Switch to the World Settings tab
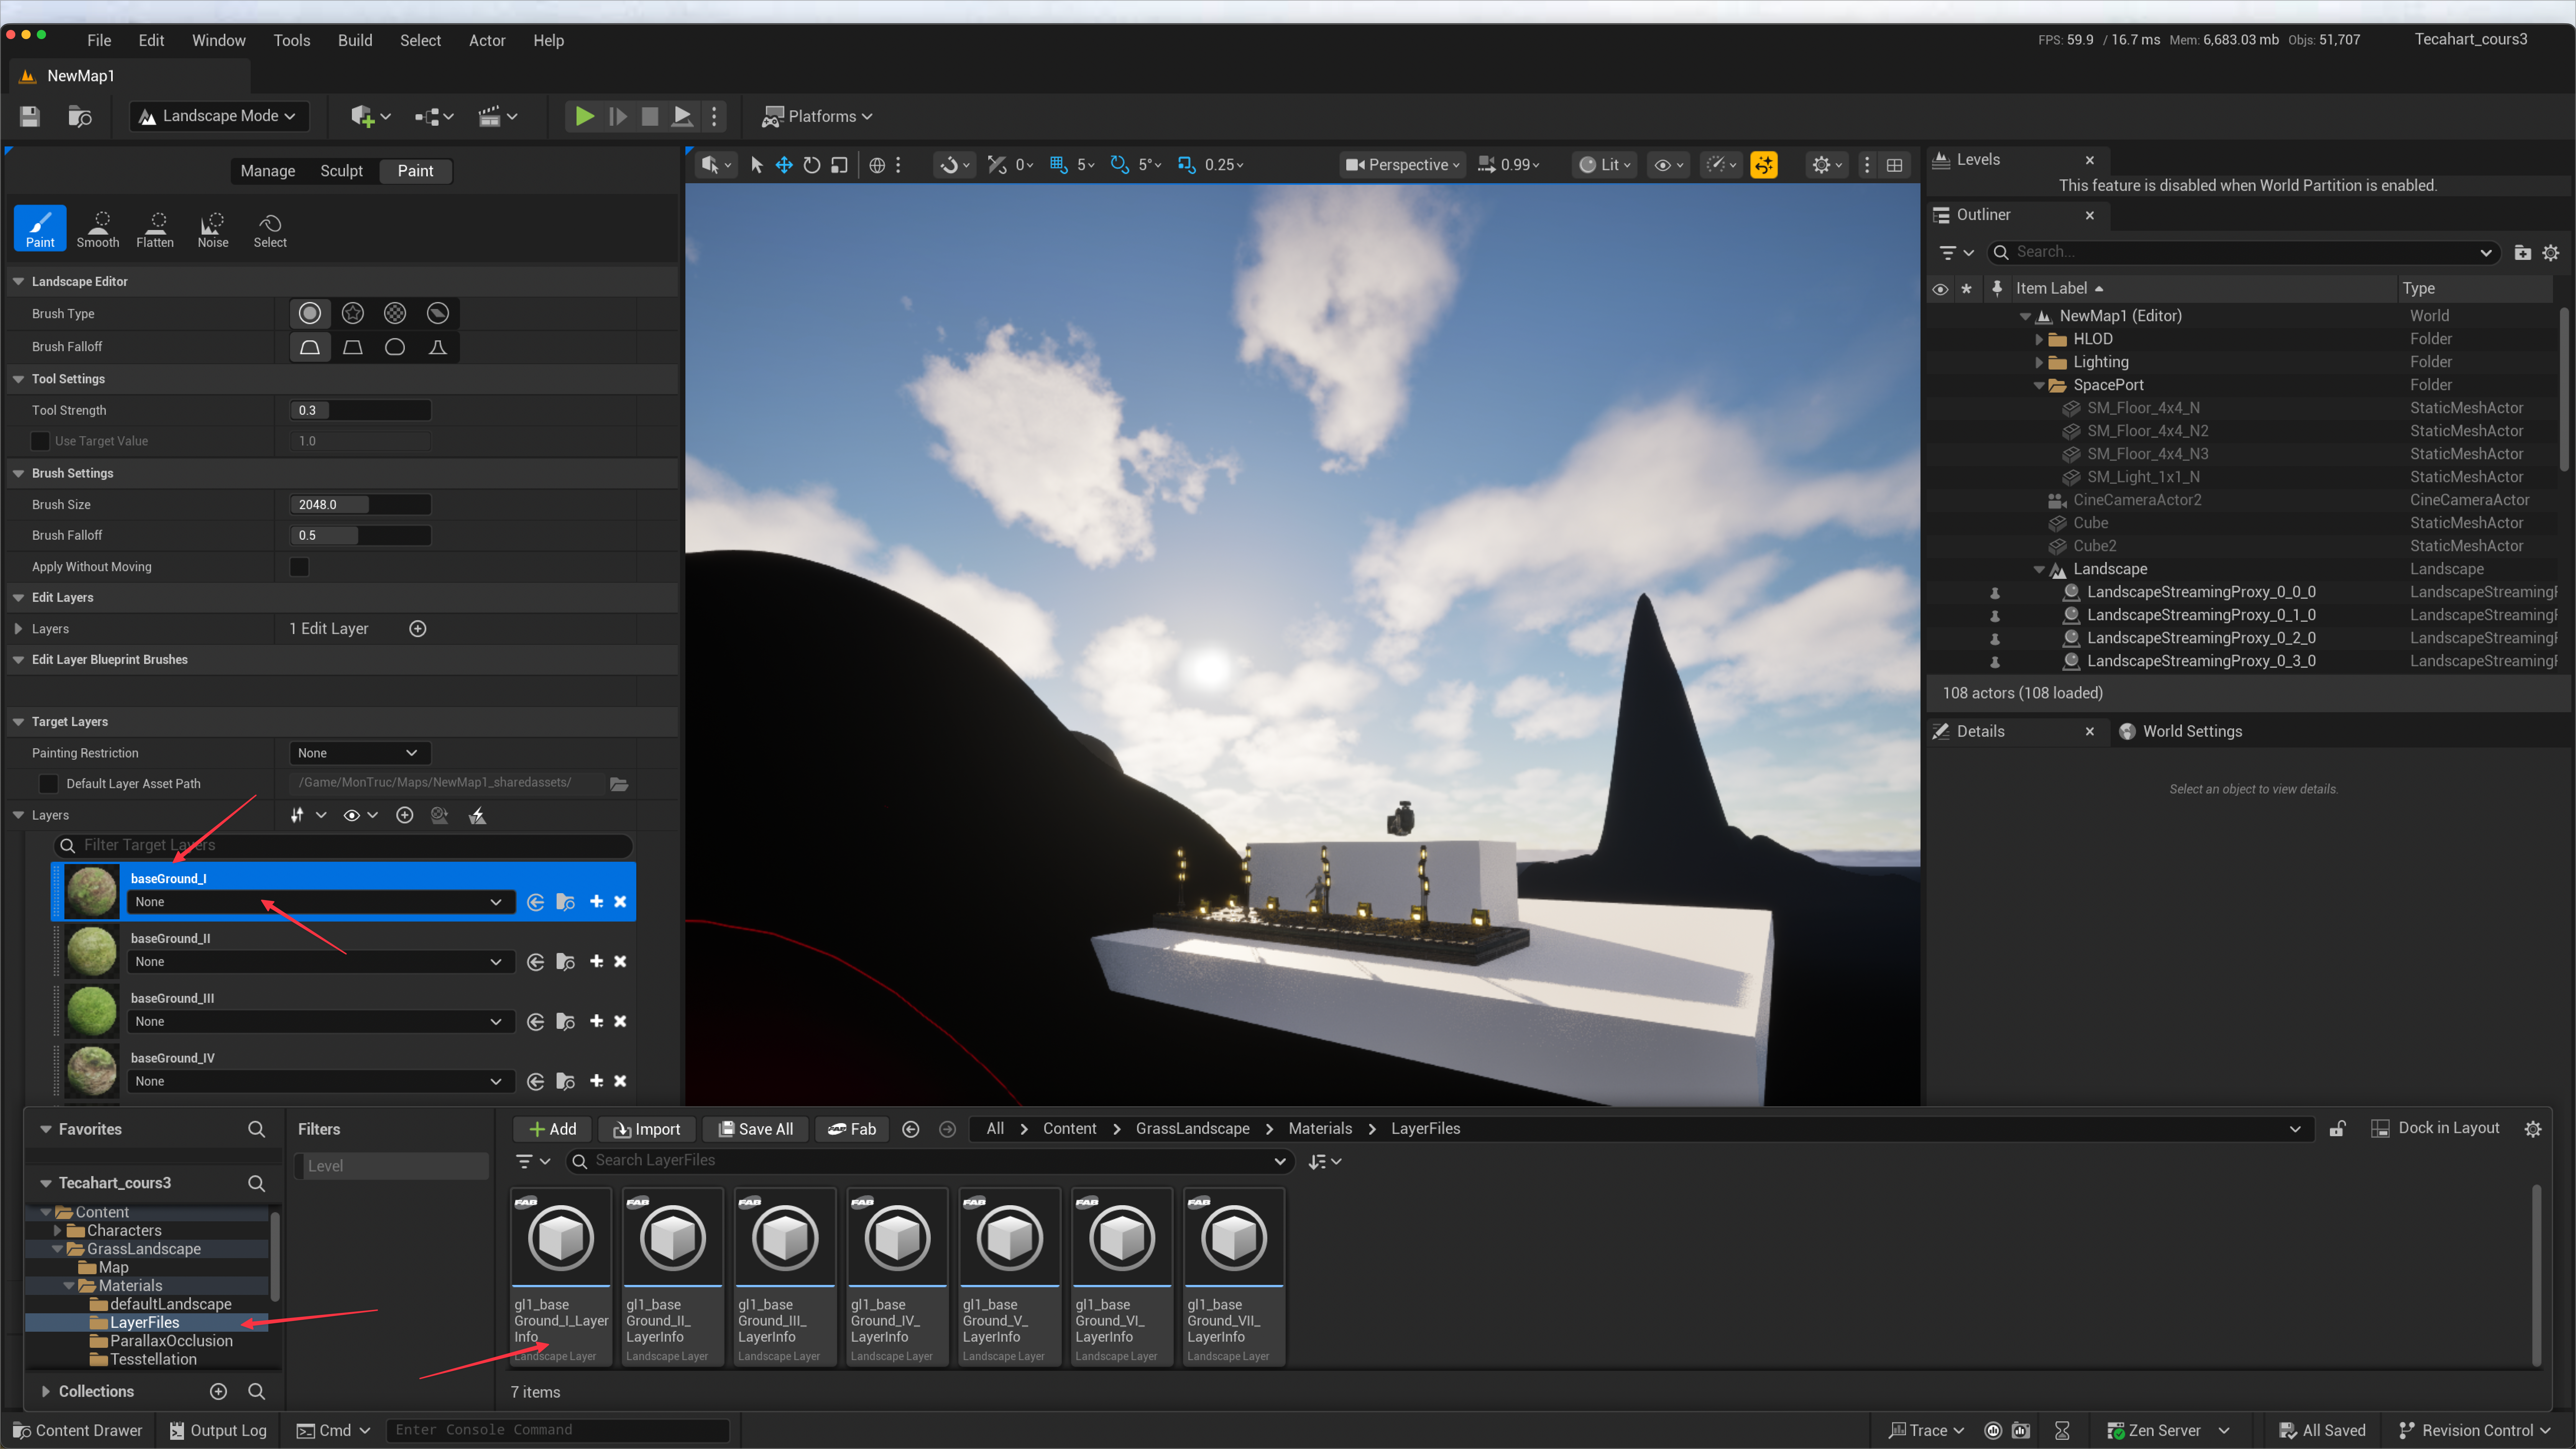This screenshot has height=1449, width=2576. pyautogui.click(x=2181, y=732)
